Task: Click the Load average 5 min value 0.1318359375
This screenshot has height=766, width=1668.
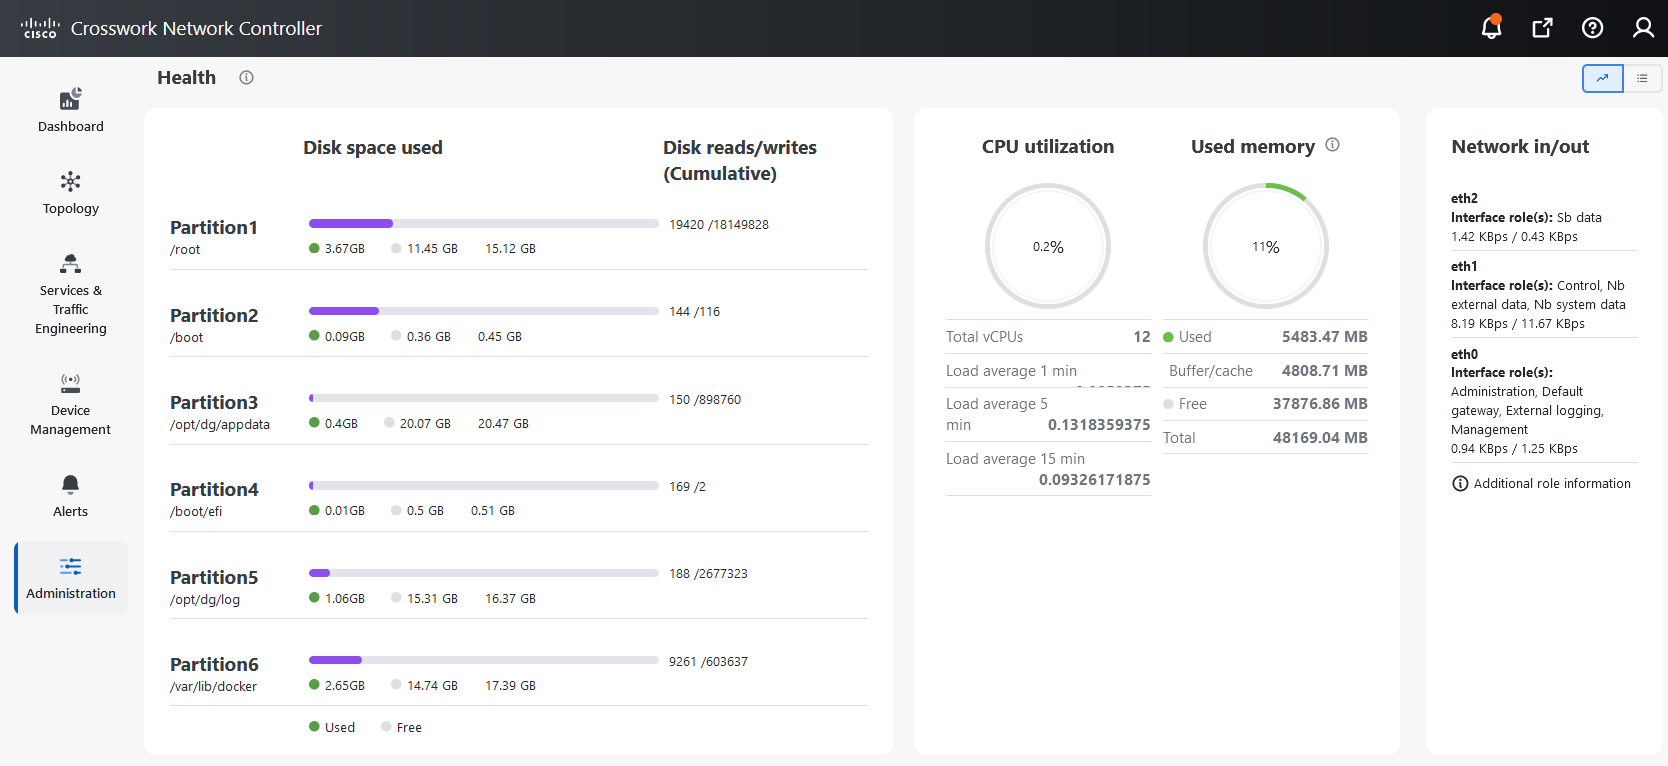Action: point(1099,425)
